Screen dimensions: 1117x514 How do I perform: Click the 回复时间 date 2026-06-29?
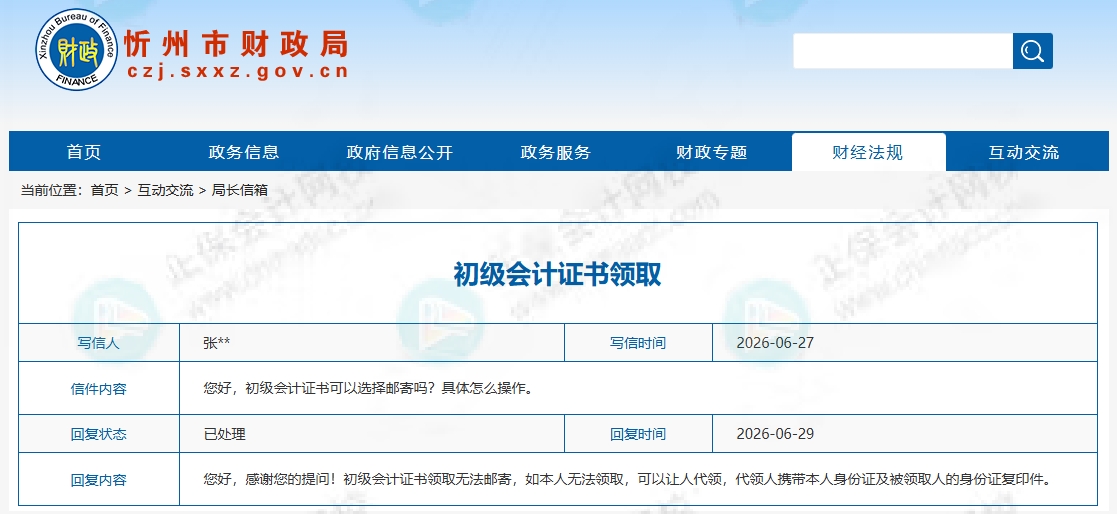[775, 434]
